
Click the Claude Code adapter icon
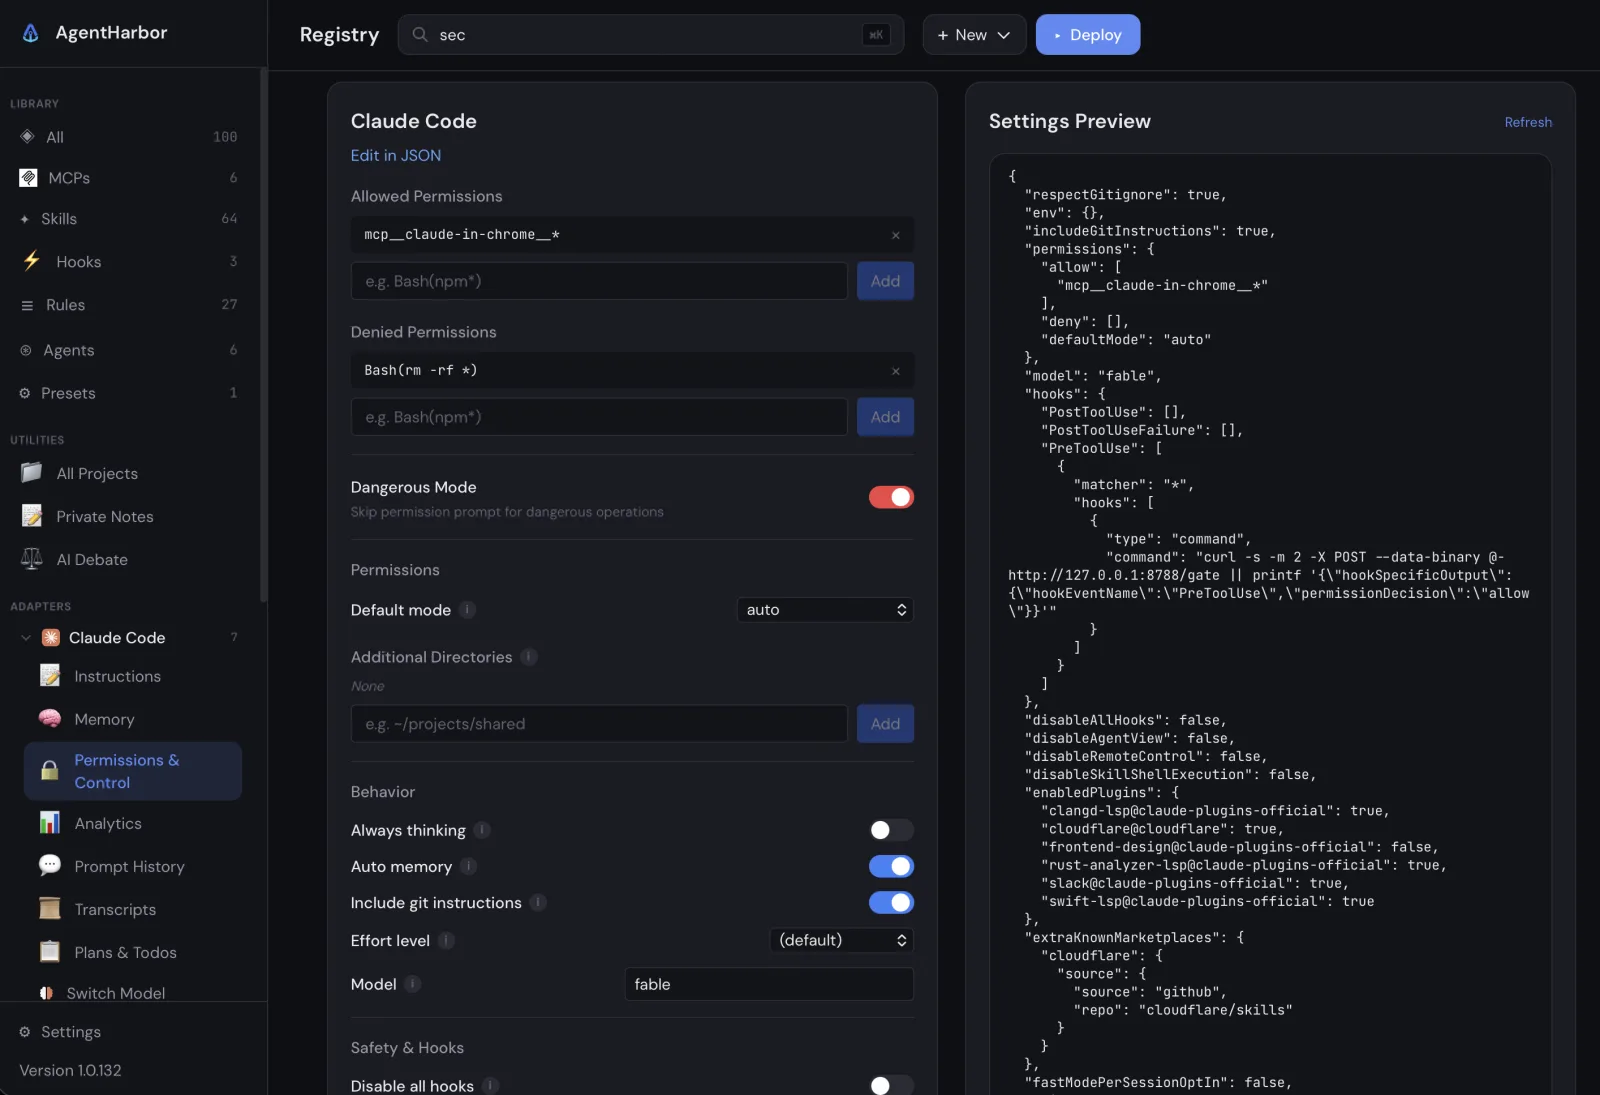(x=51, y=637)
